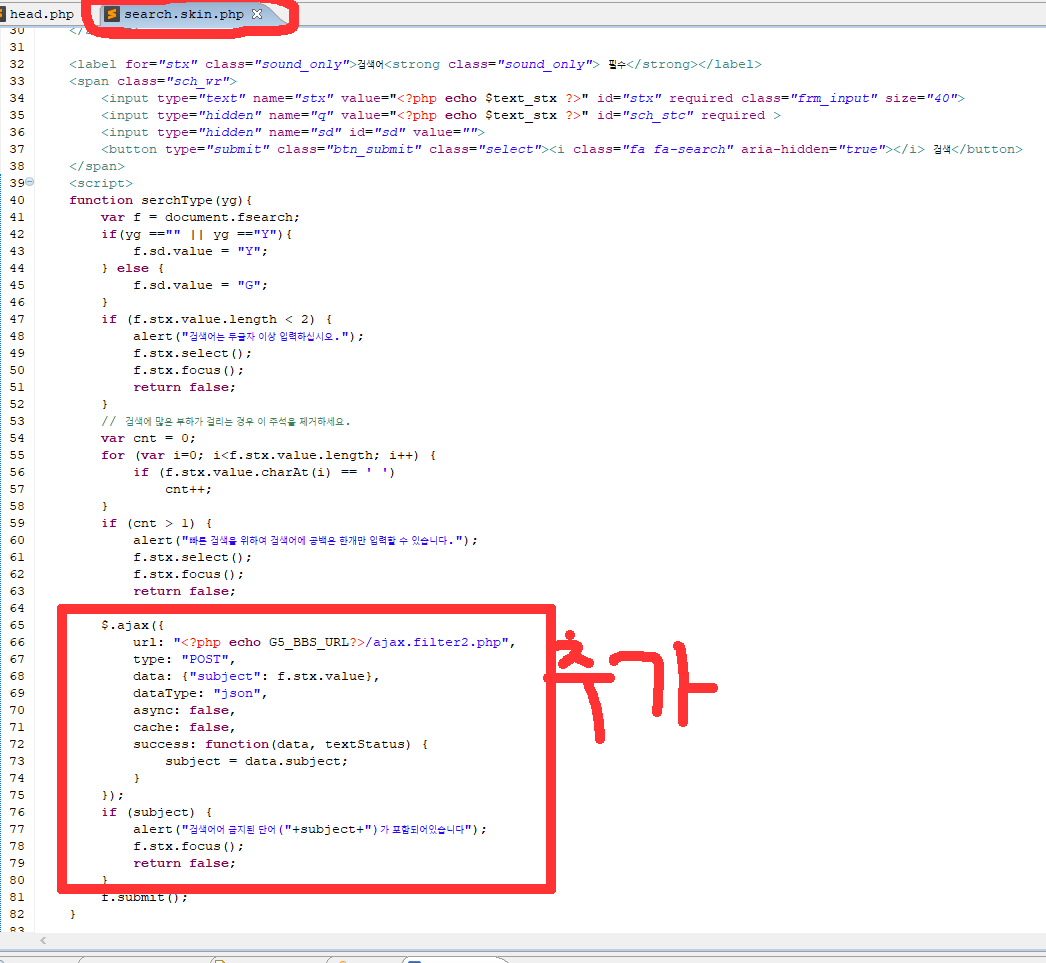Select the search.skin.php editor tab
The width and height of the screenshot is (1046, 963).
pos(183,14)
